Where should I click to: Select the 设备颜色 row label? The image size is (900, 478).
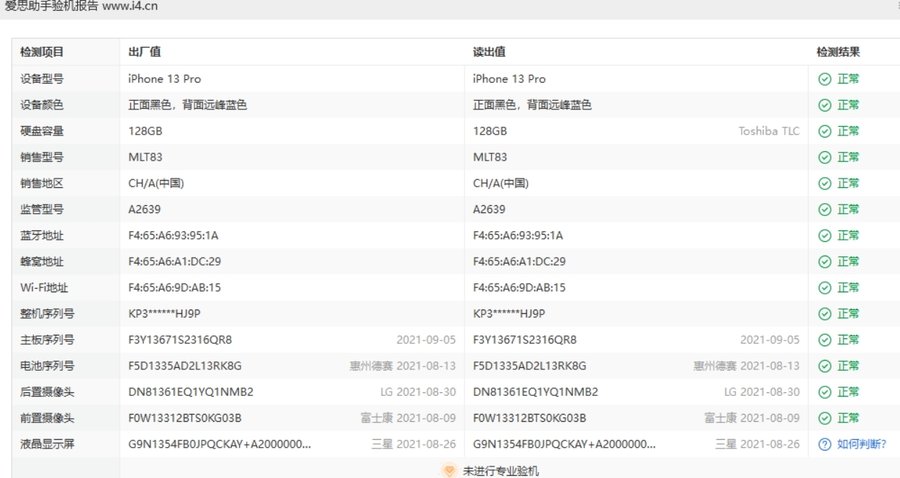click(x=42, y=105)
